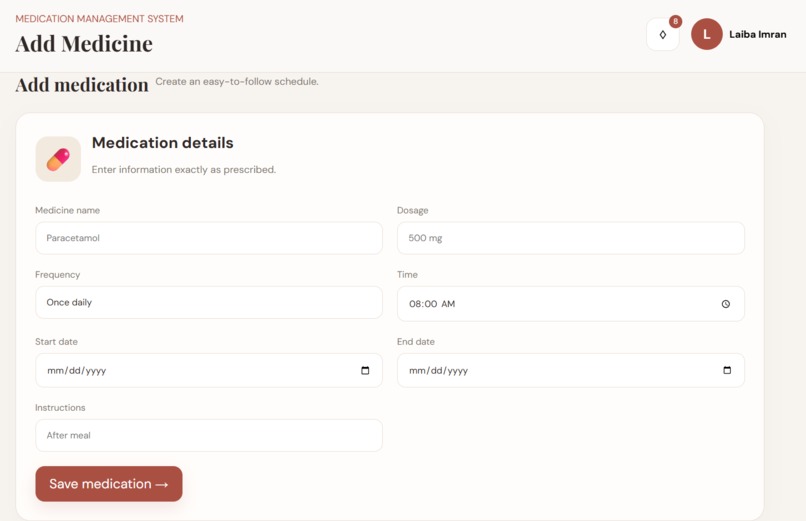Click the Instructions field with After meal
The width and height of the screenshot is (806, 521).
[x=209, y=435]
